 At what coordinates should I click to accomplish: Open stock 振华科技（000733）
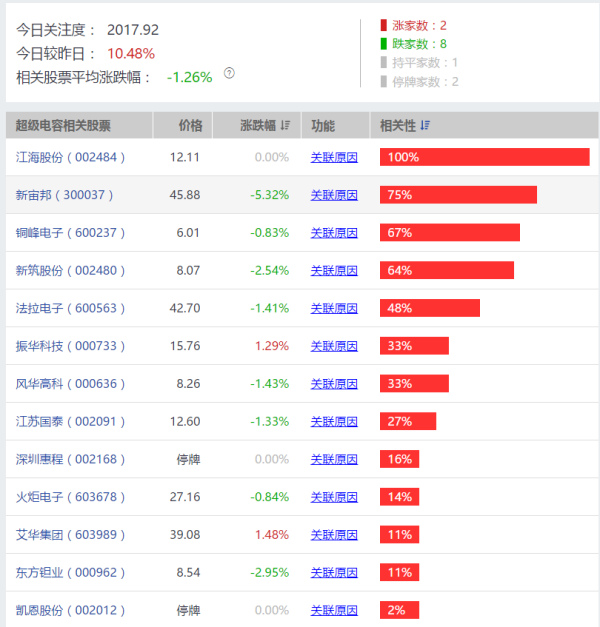(70, 346)
